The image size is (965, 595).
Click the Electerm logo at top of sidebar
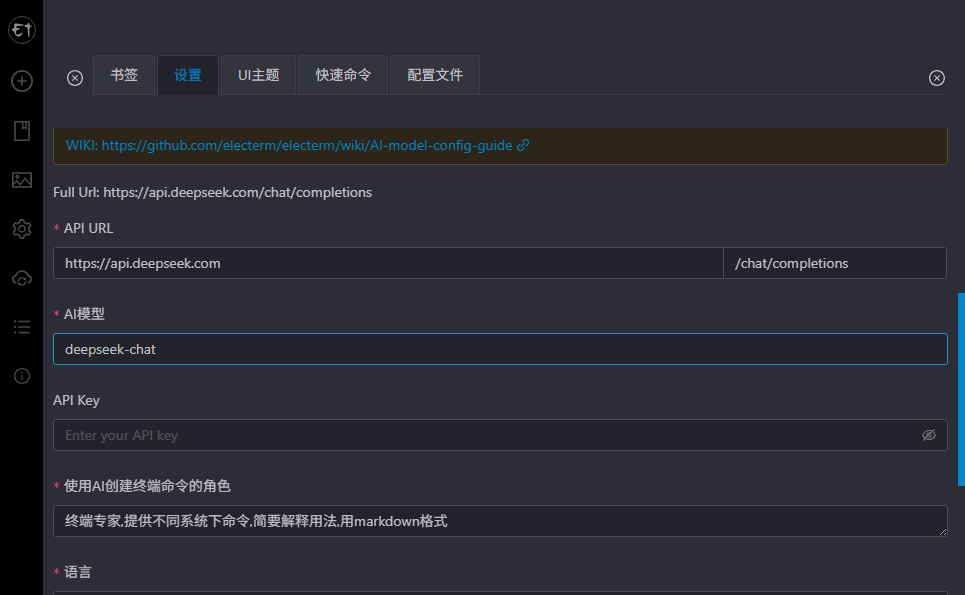coord(21,29)
